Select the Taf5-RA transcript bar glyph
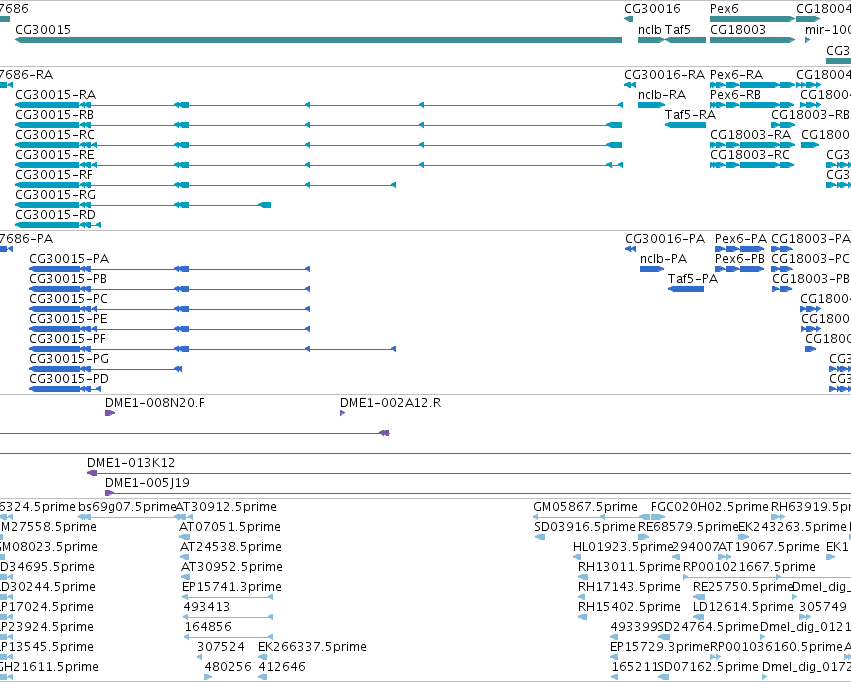The width and height of the screenshot is (851, 682). (x=685, y=125)
